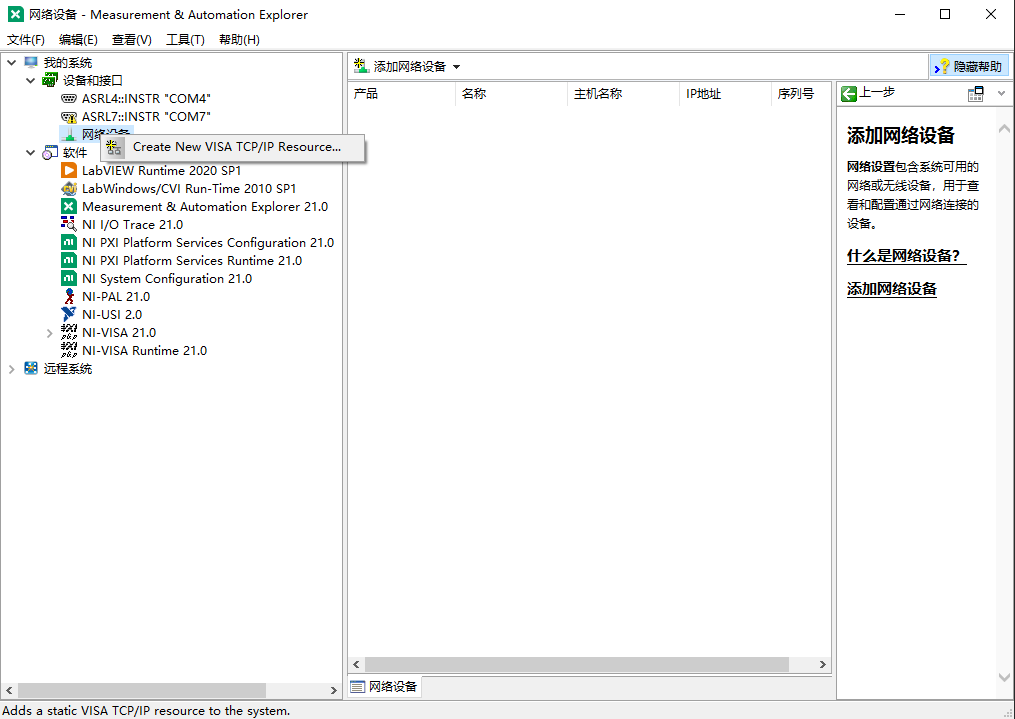The image size is (1015, 719).
Task: Click the ASRL7 COM7 serial port warning icon
Action: point(69,116)
